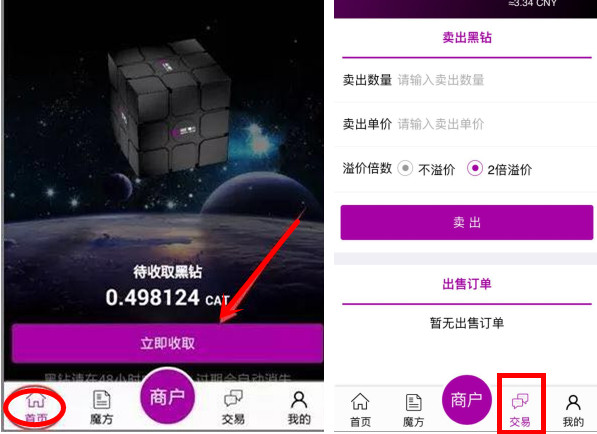This screenshot has height=434, width=597.
Task: Select the 不溢价 radio option
Action: [x=426, y=169]
